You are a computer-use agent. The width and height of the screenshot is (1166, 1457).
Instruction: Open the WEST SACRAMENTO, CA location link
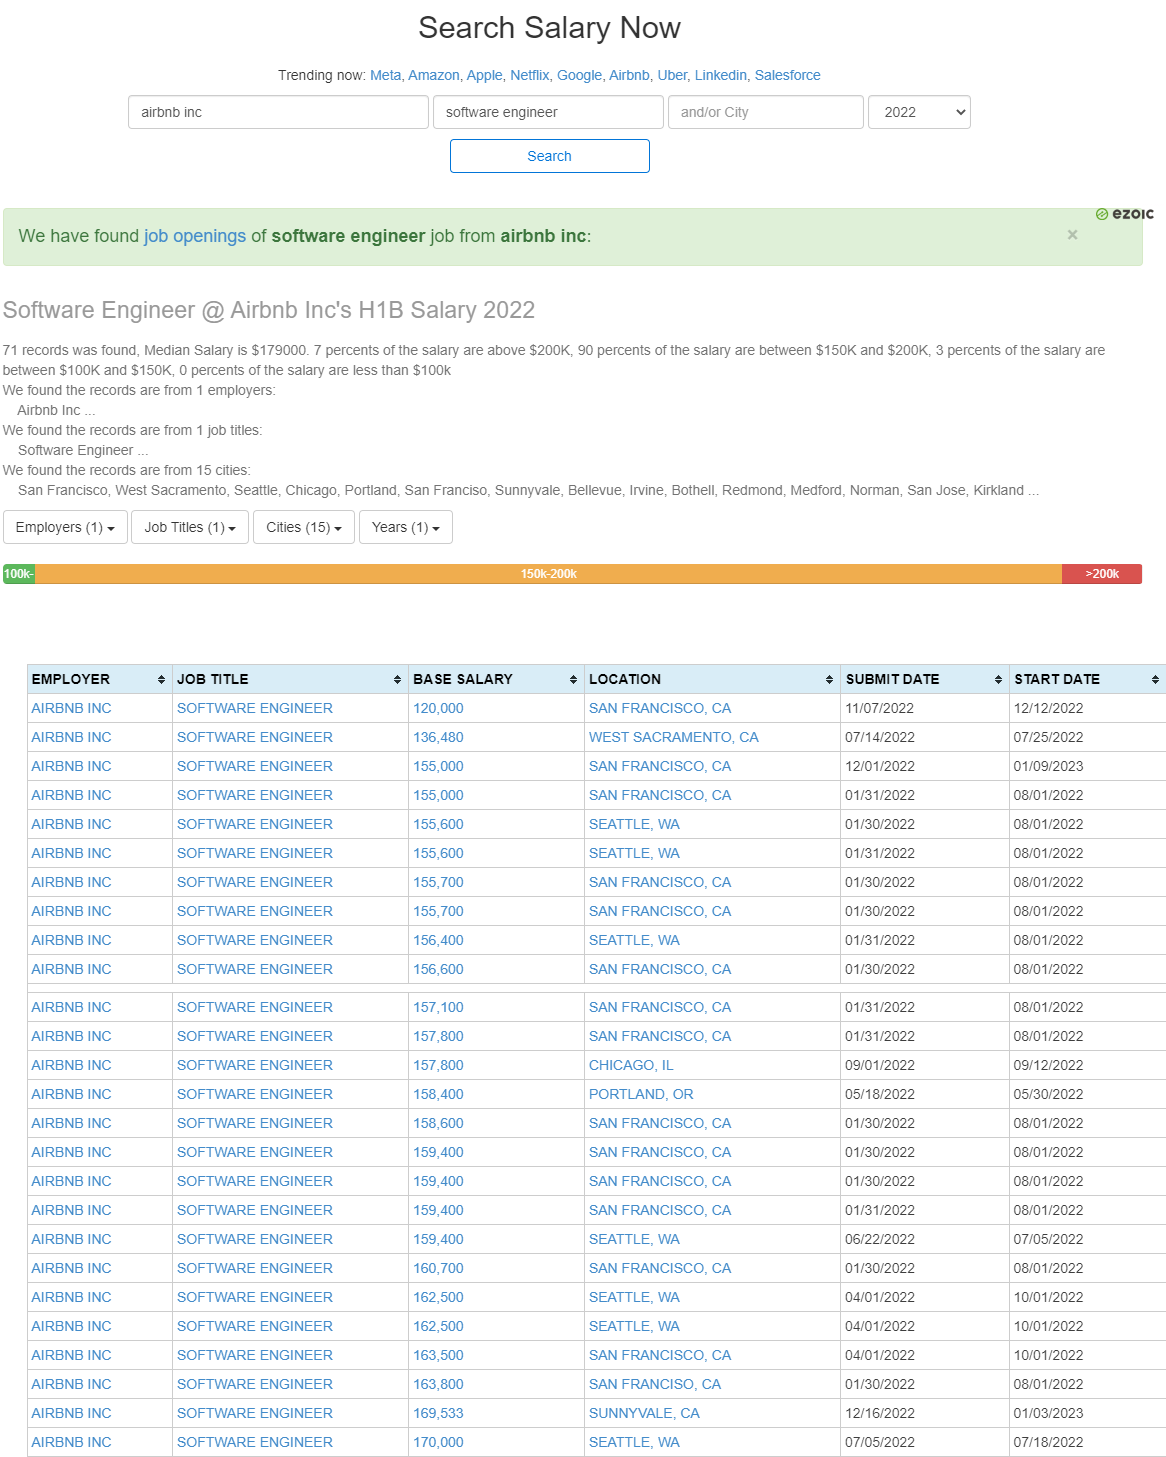[674, 737]
